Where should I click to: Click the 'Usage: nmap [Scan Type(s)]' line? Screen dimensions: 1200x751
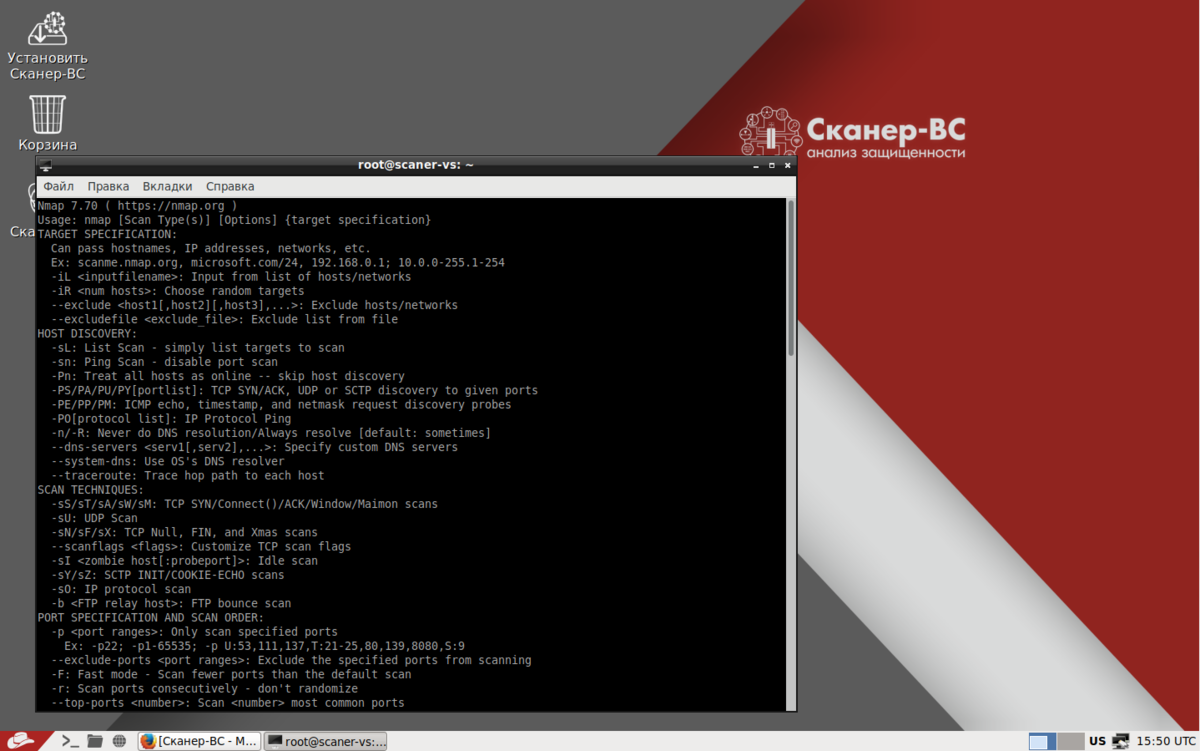click(234, 219)
